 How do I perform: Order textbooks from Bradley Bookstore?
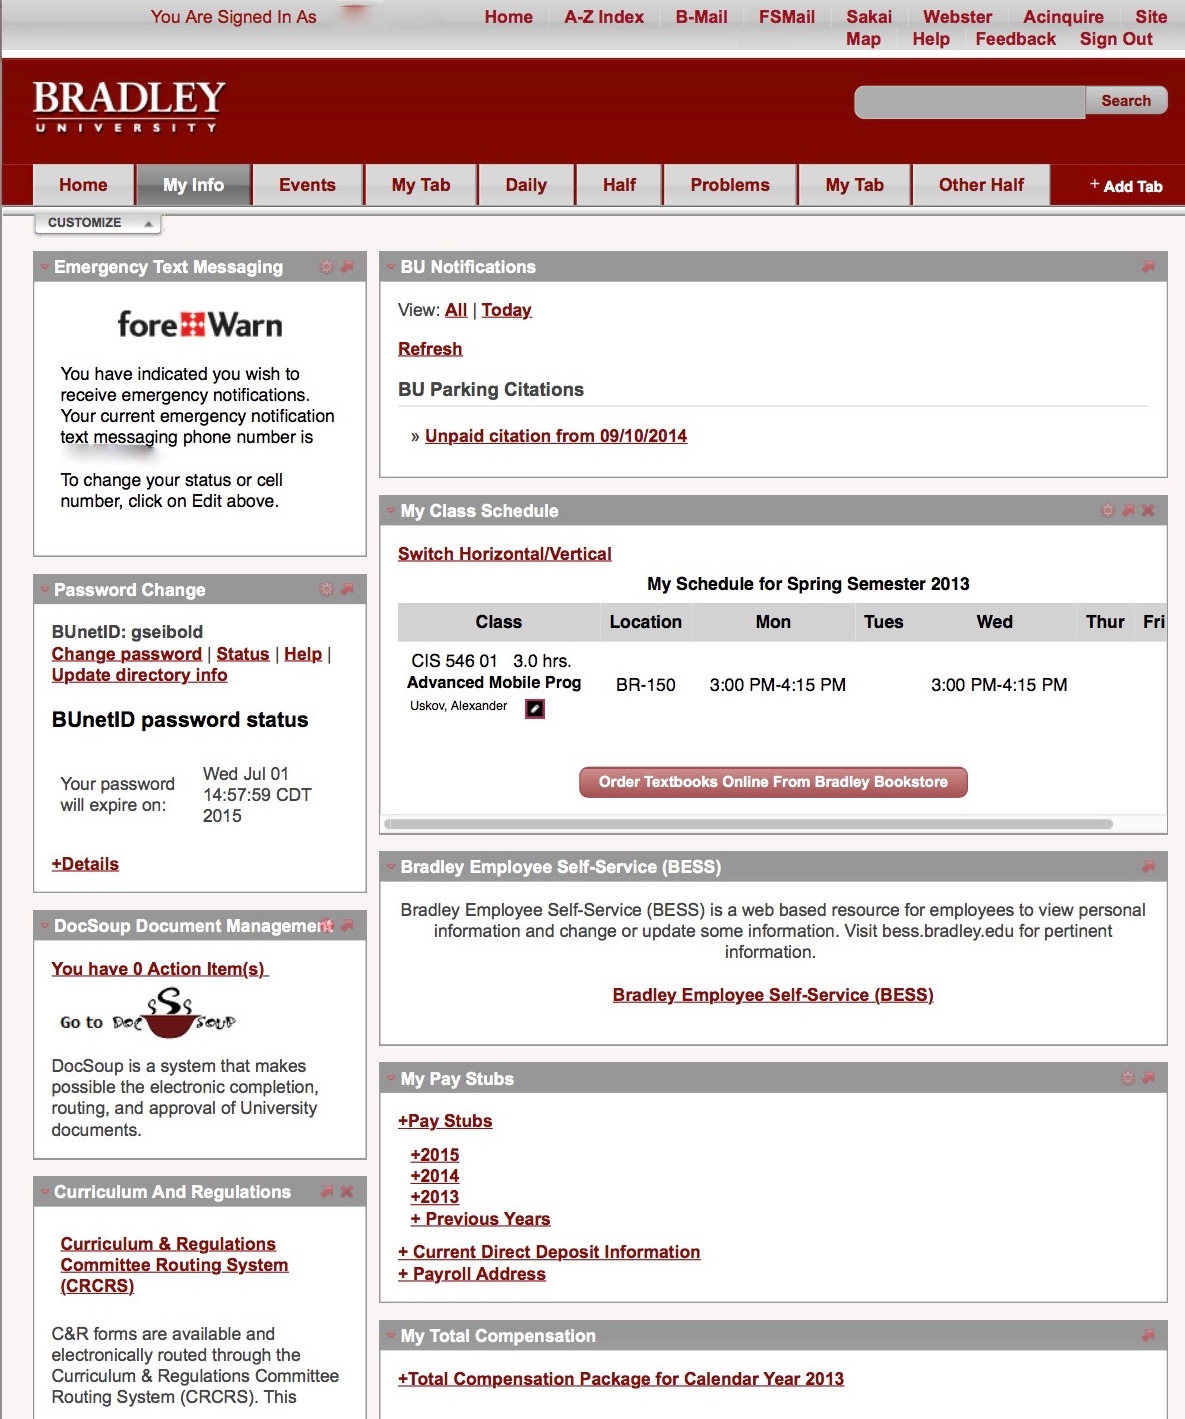pyautogui.click(x=773, y=782)
